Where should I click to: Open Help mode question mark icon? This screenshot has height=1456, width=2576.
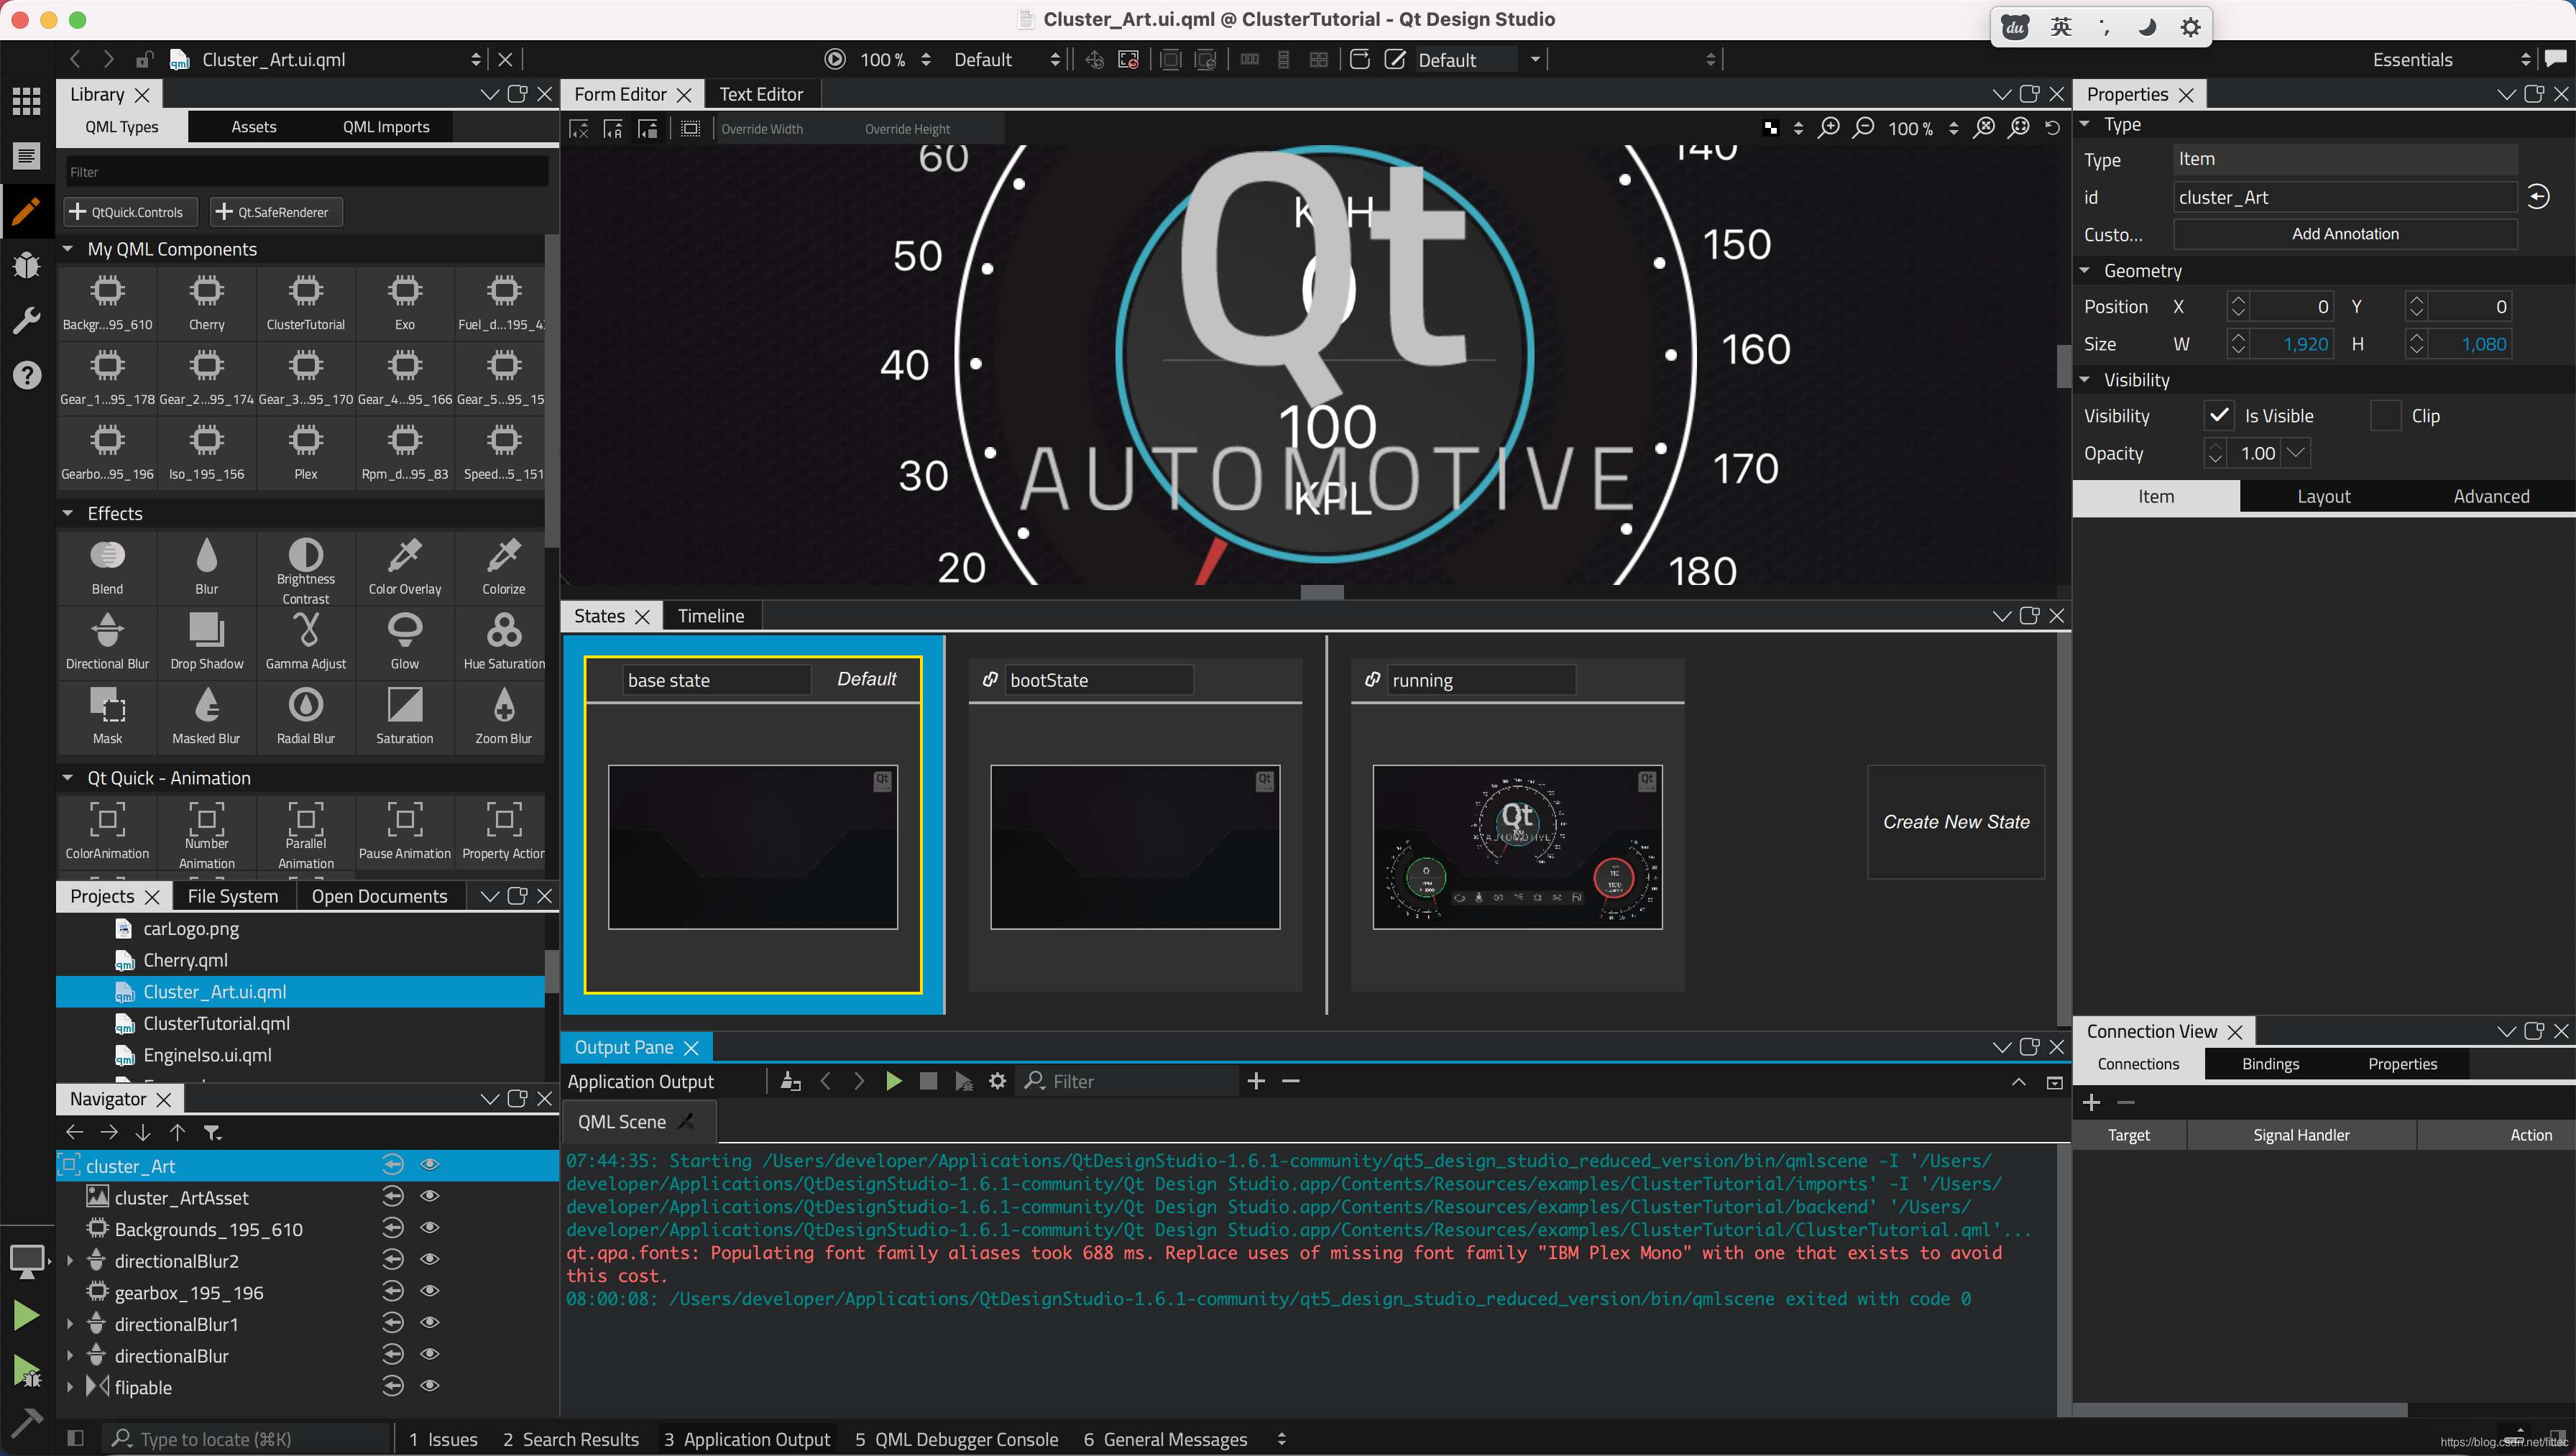[x=26, y=375]
